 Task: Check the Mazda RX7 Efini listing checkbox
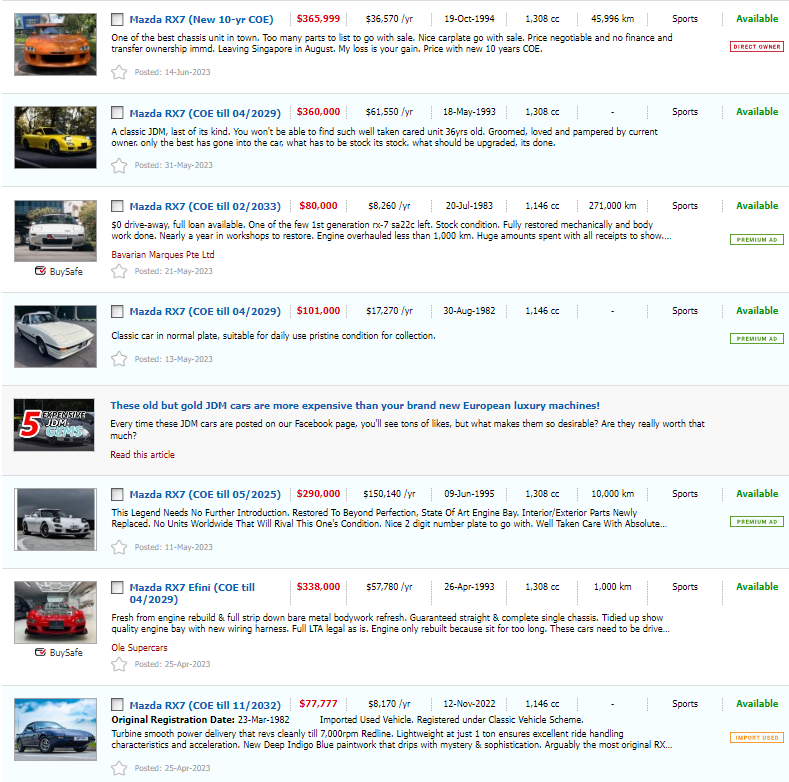[118, 587]
